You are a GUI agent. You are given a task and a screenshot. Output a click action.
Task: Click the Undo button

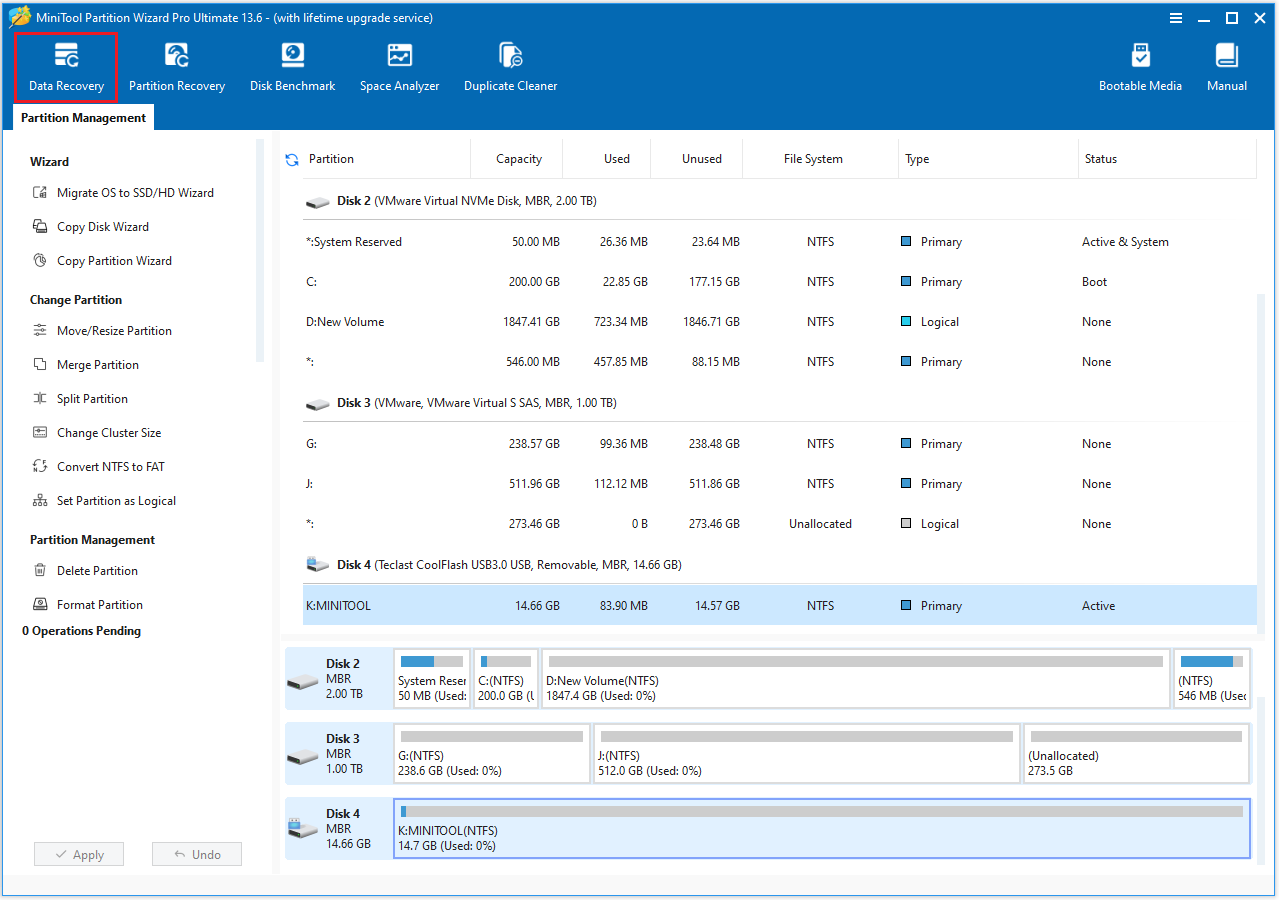point(196,854)
